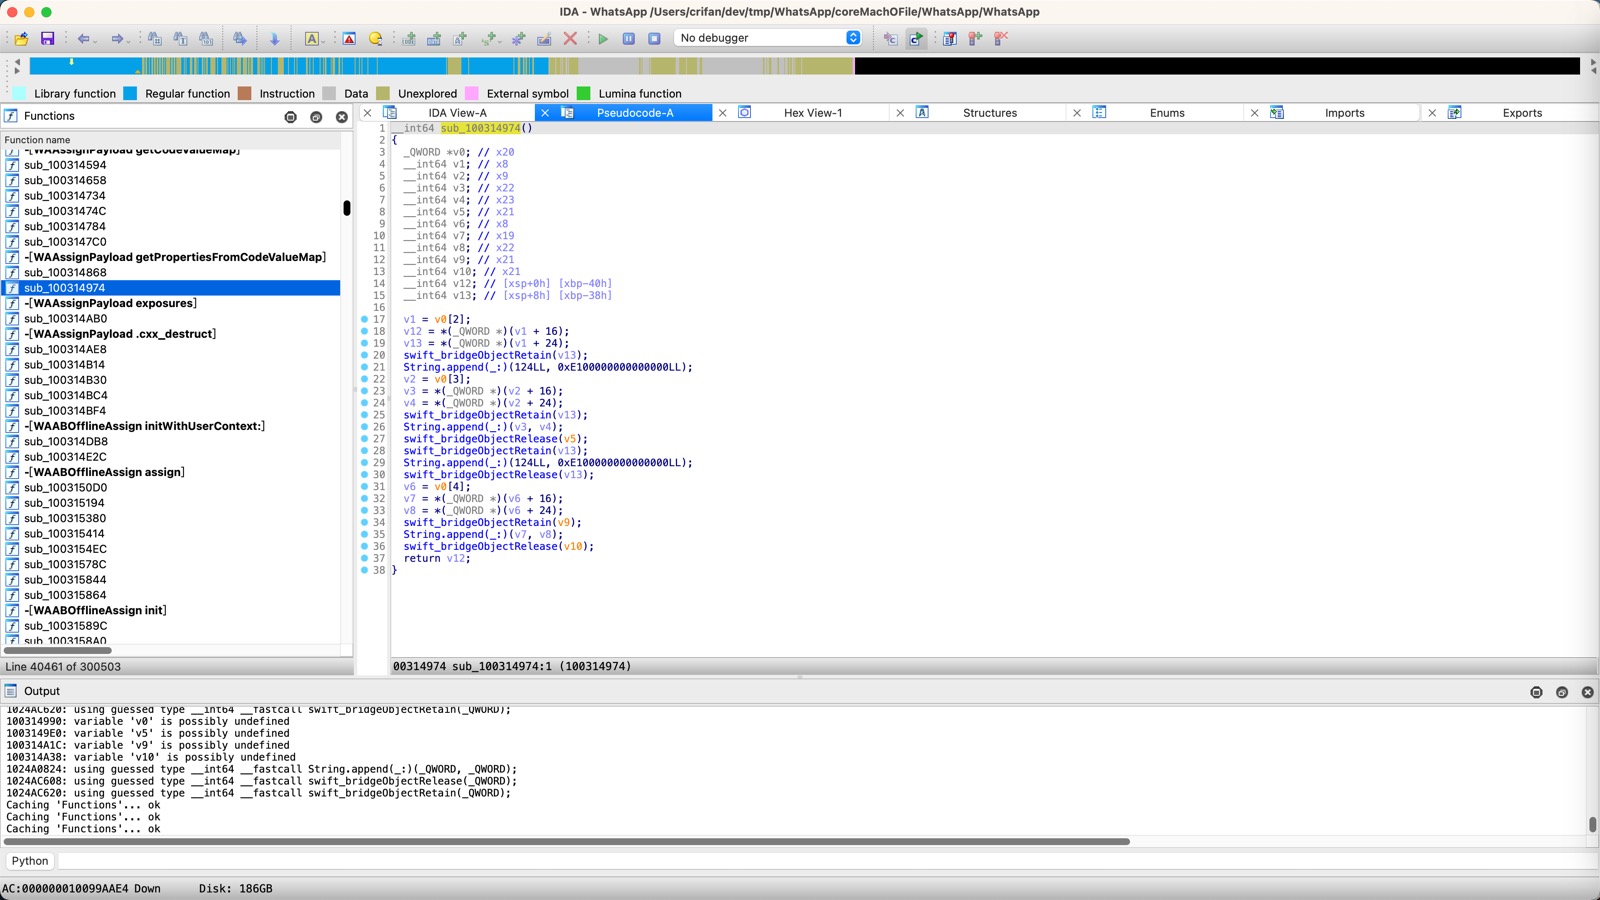Click the Regular function blue legend swatch
1600x900 pixels.
[130, 93]
